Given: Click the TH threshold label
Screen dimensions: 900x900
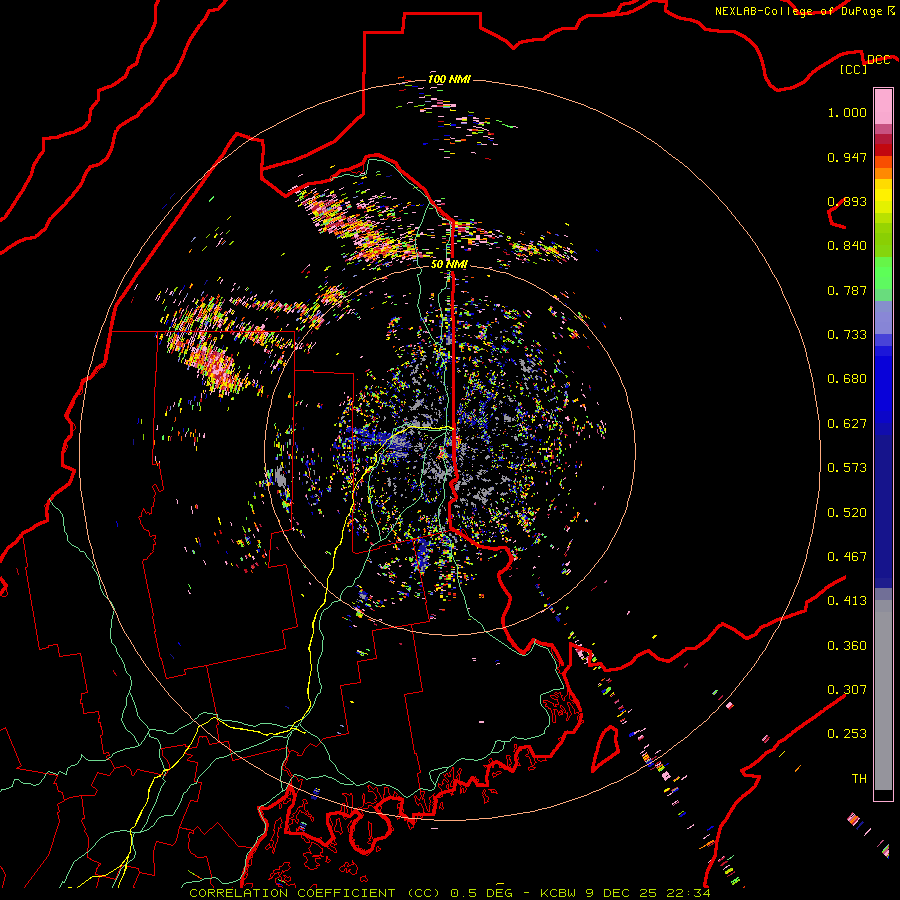Looking at the screenshot, I should (859, 779).
